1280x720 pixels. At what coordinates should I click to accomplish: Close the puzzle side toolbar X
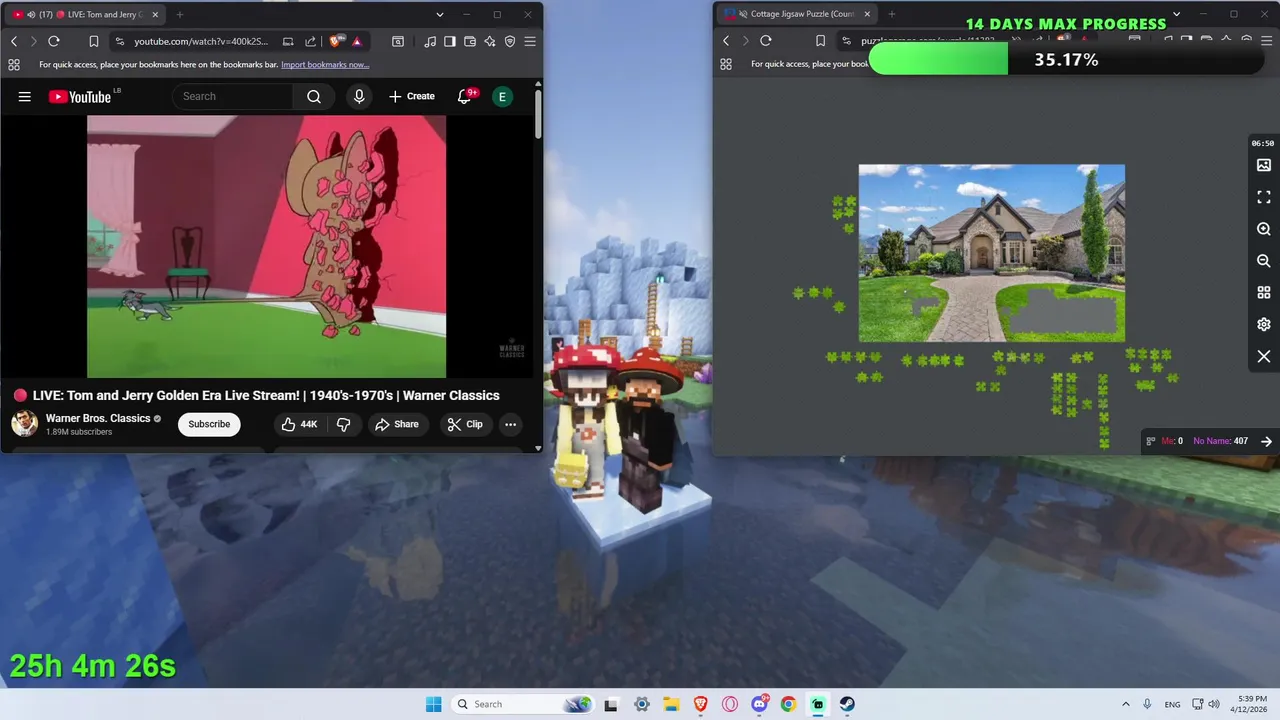pos(1264,357)
